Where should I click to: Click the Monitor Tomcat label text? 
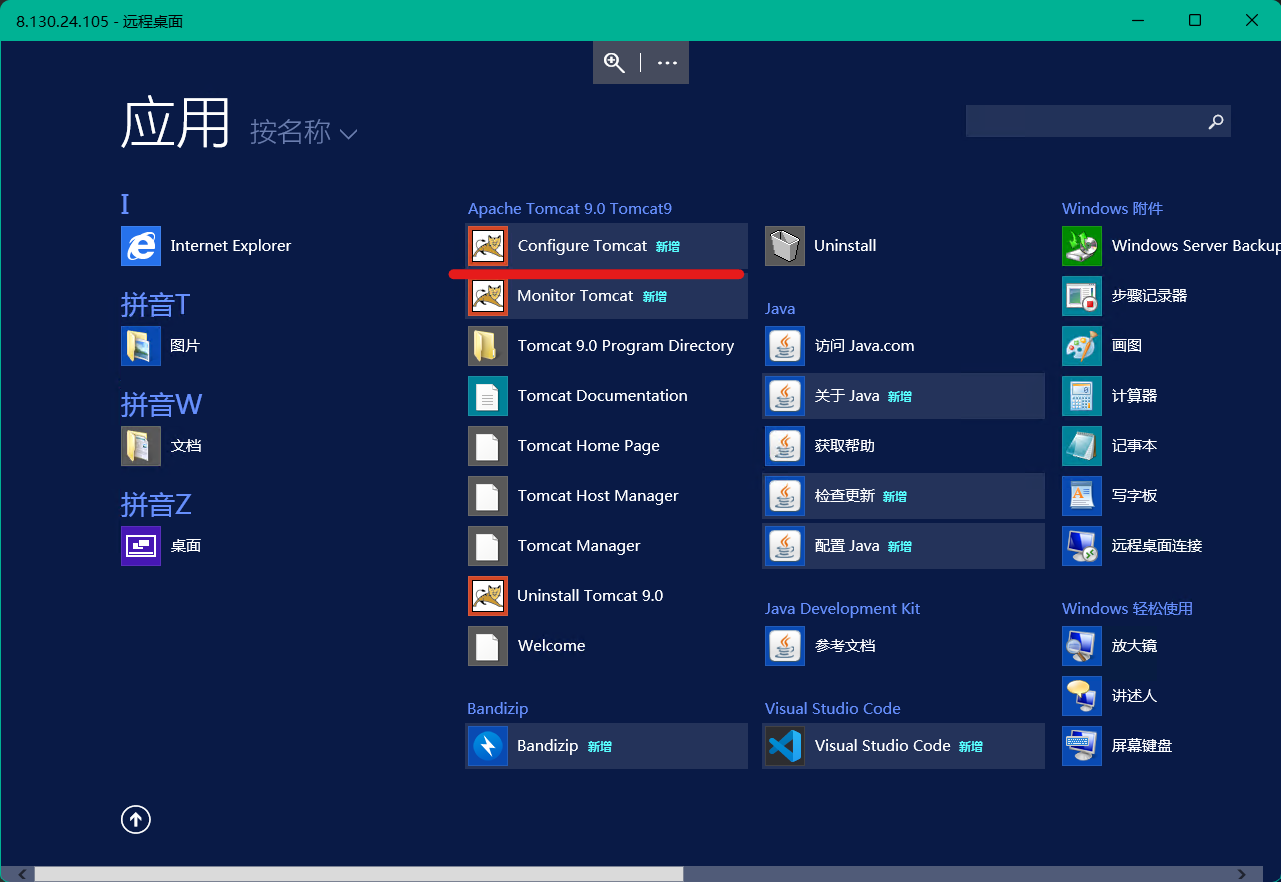tap(575, 296)
